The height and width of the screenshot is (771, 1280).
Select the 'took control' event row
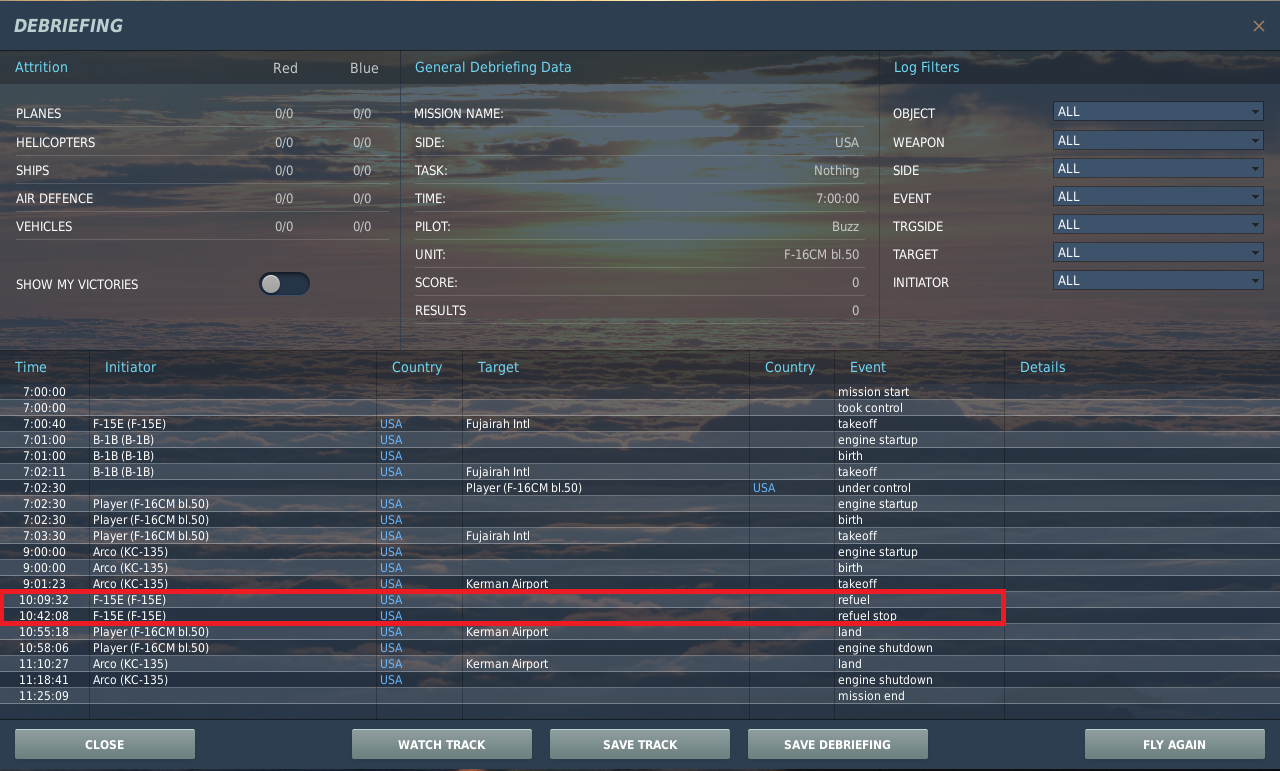pos(640,408)
